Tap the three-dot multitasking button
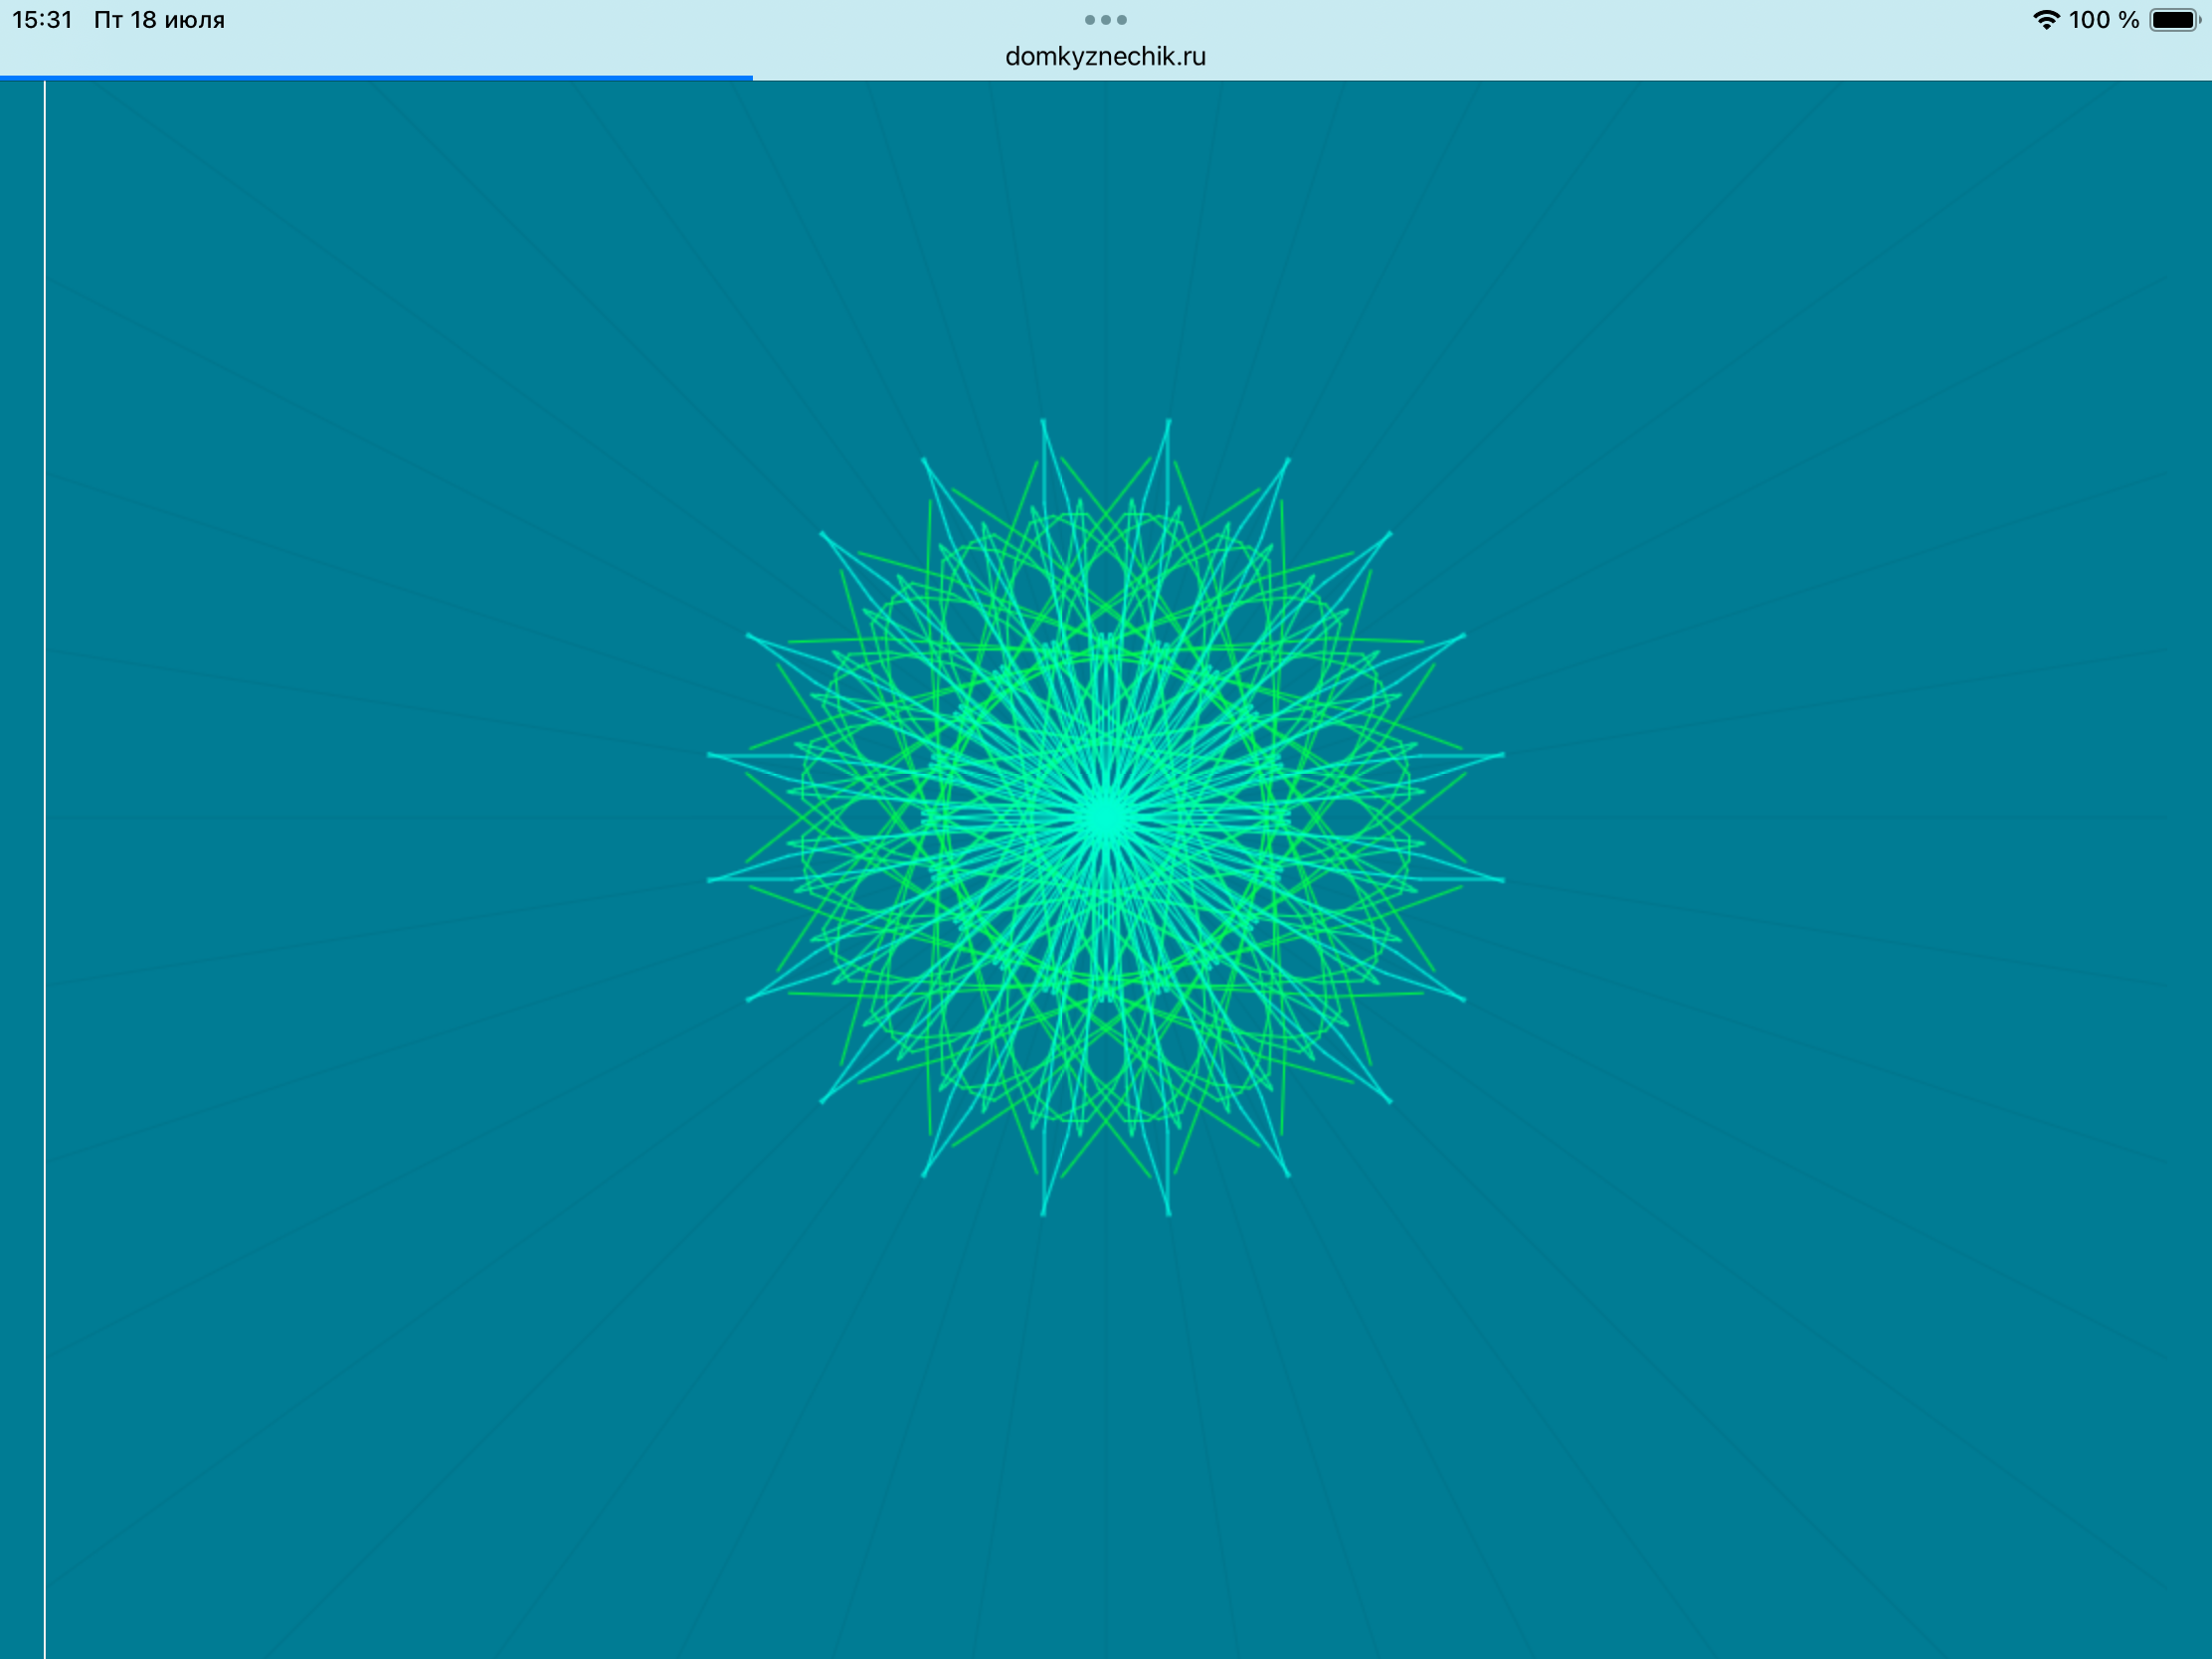This screenshot has width=2212, height=1659. (x=1105, y=20)
